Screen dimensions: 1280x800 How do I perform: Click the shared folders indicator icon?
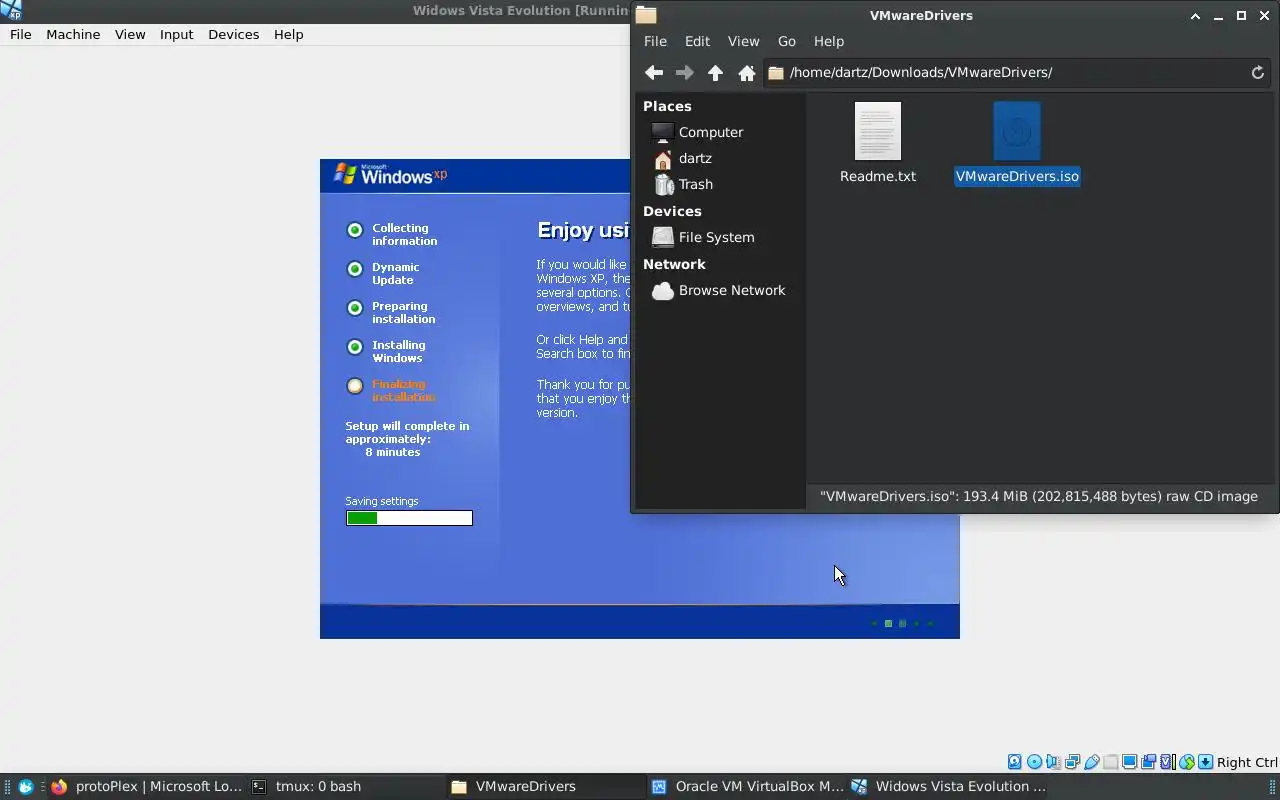1110,762
